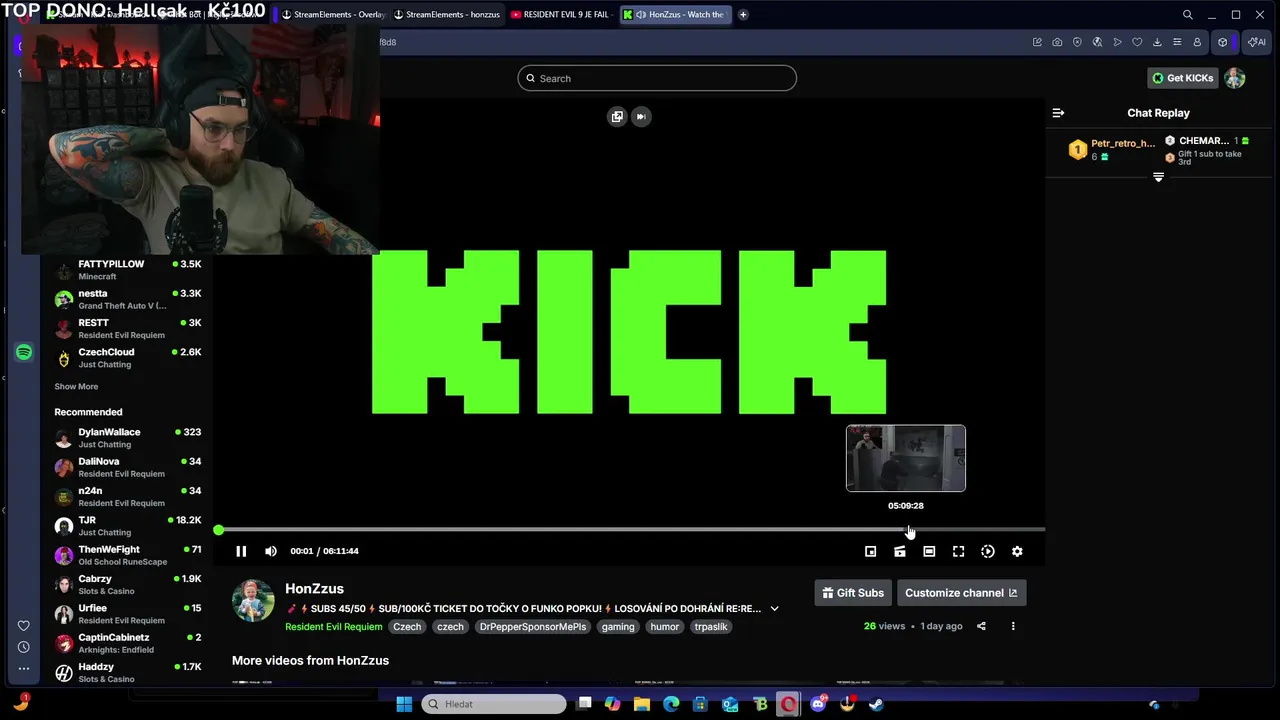
Task: Click Show More in following list
Action: (76, 386)
